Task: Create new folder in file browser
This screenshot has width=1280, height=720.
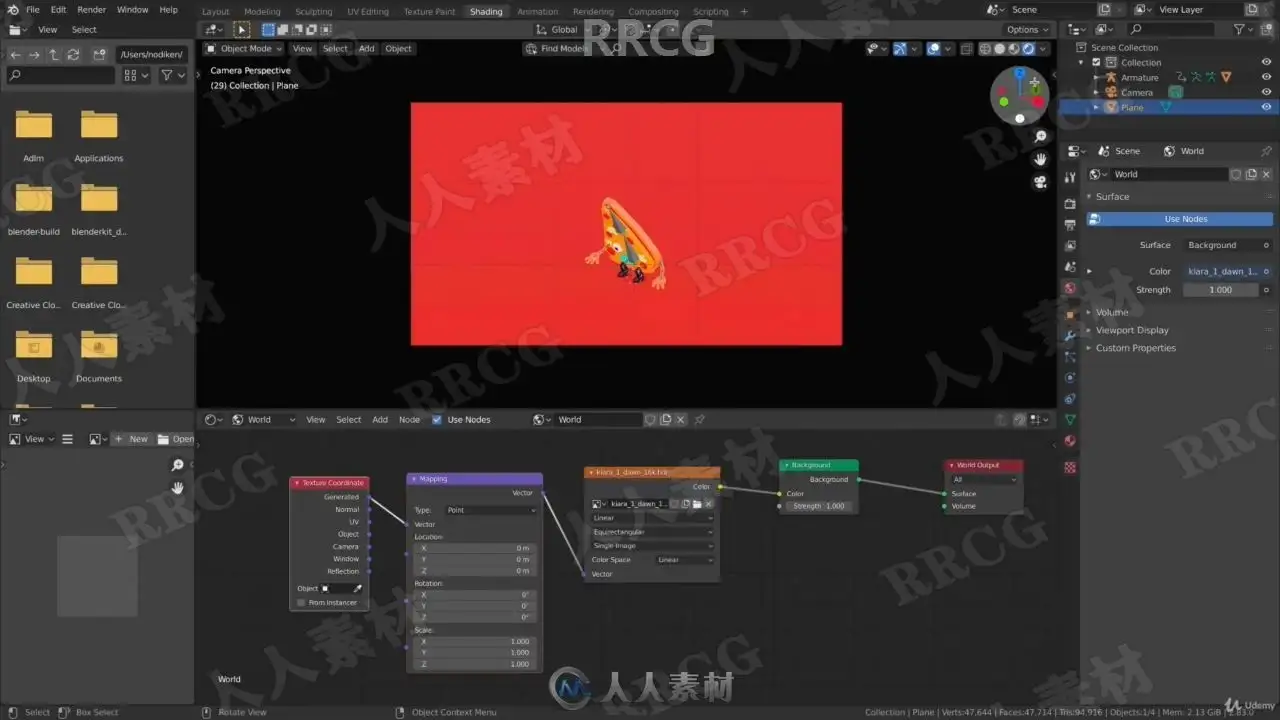Action: 98,55
